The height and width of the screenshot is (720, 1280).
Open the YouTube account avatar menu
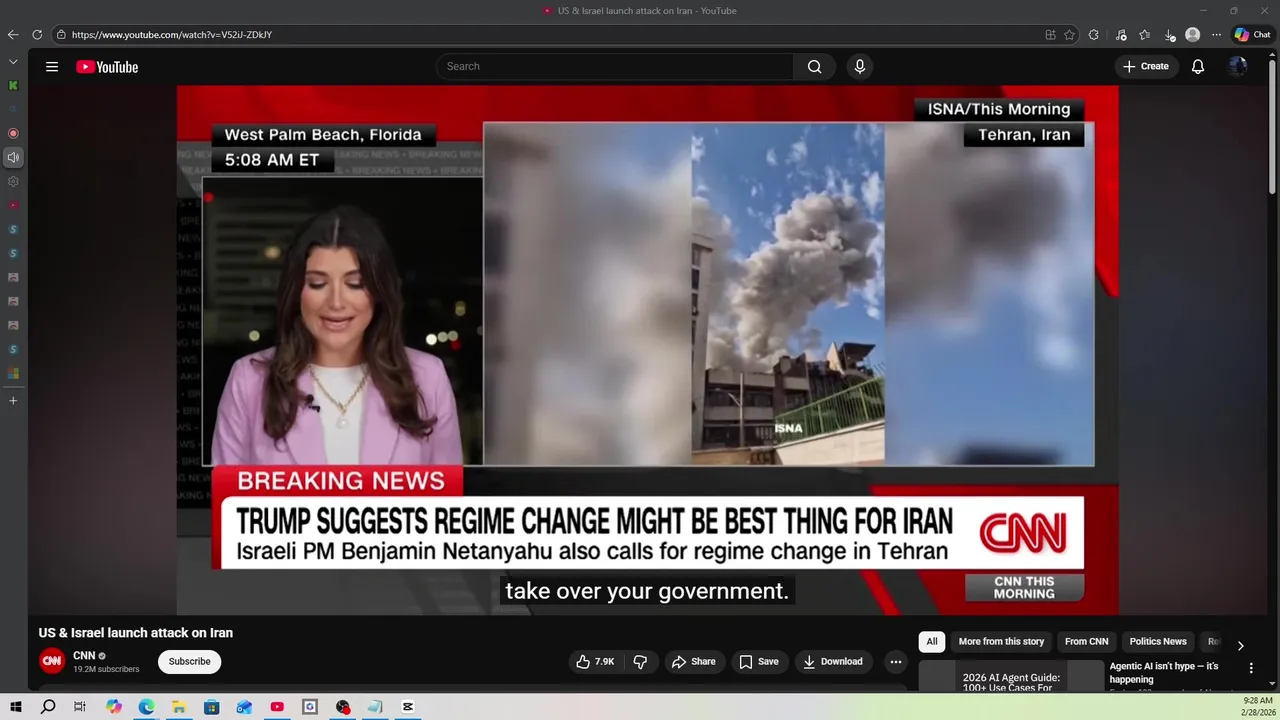[x=1238, y=67]
